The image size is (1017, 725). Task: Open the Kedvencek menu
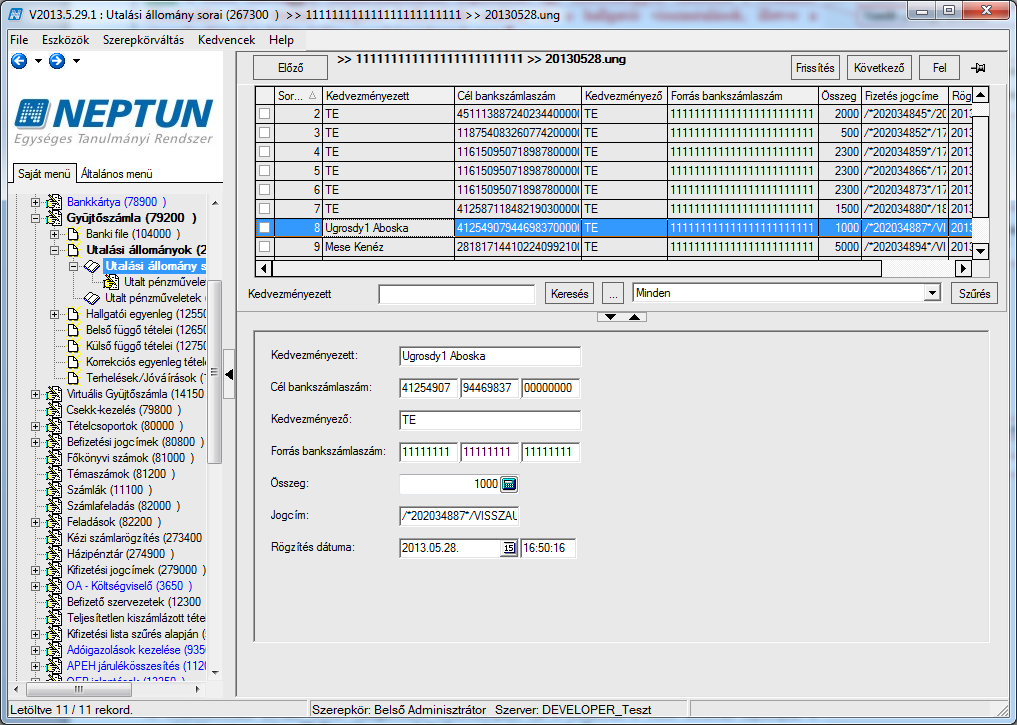coord(227,40)
